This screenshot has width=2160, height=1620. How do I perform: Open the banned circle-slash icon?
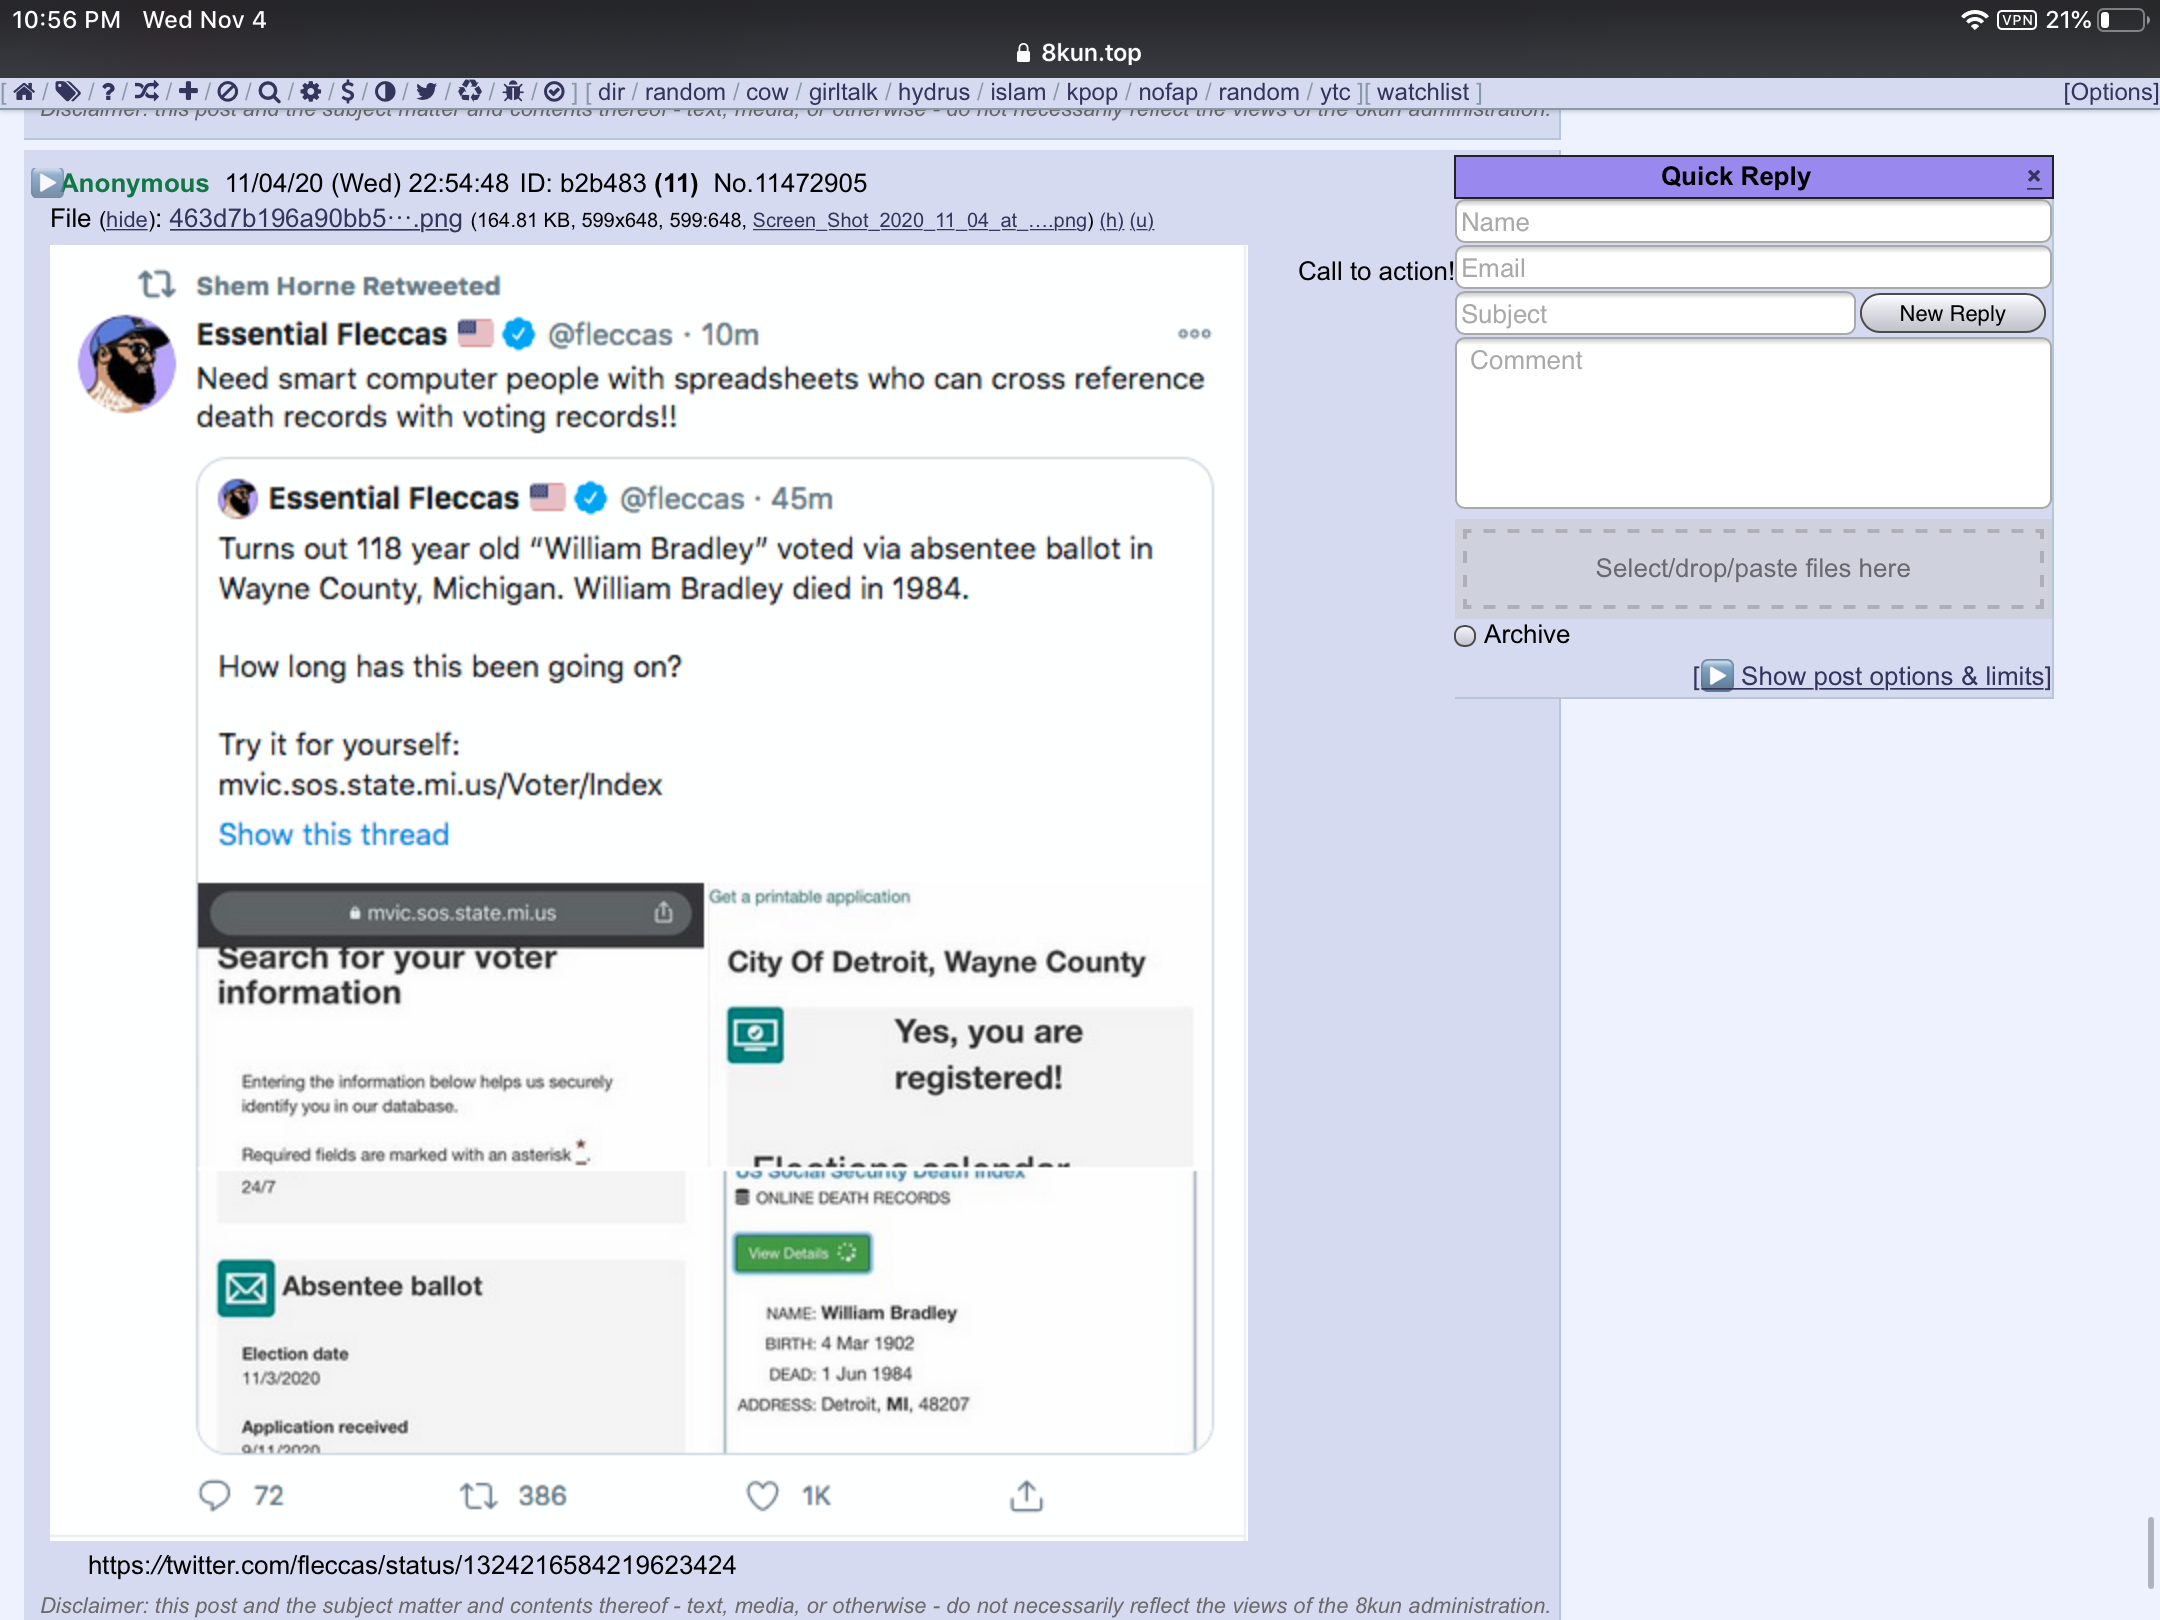coord(228,92)
